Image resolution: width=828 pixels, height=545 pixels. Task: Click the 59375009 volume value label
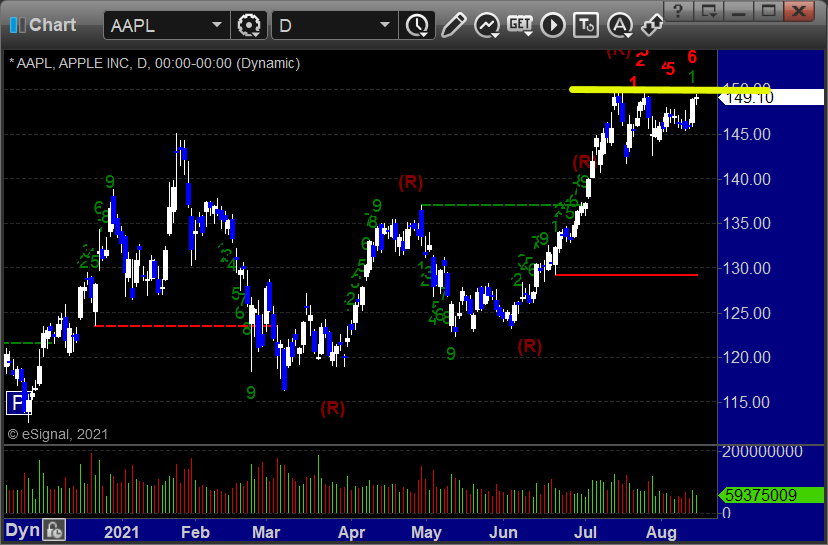click(x=771, y=495)
